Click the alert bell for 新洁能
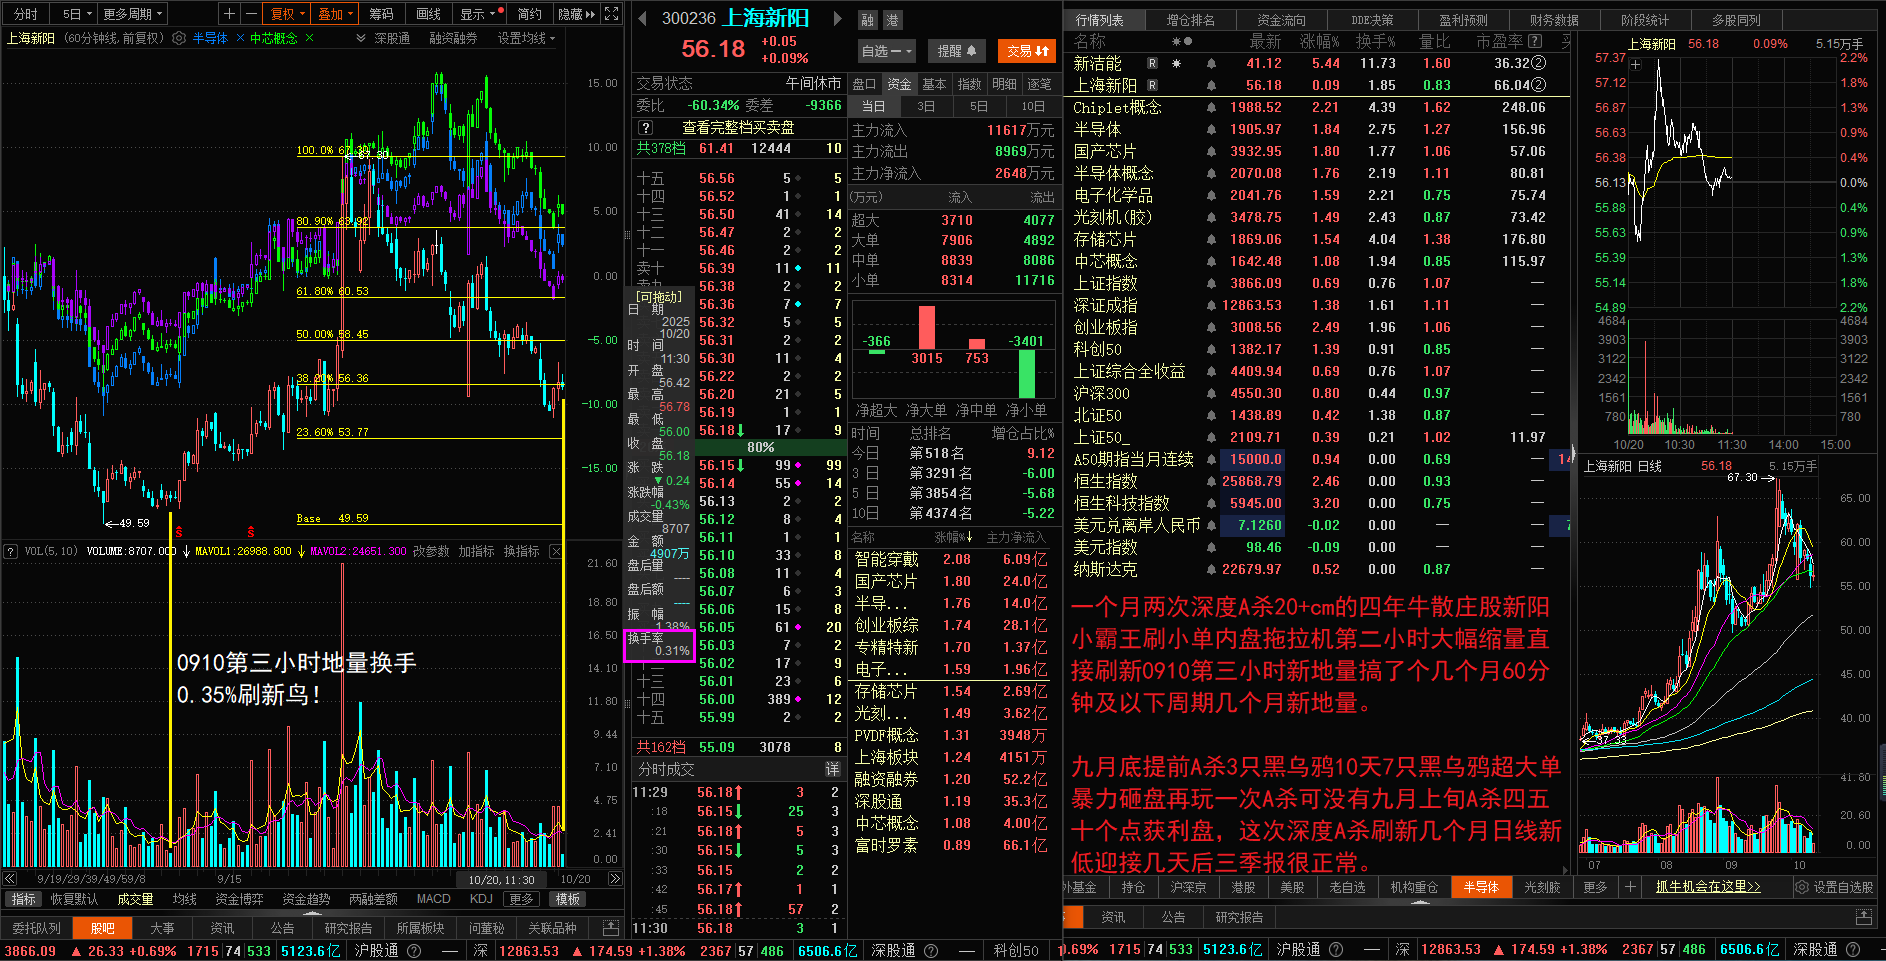The image size is (1886, 961). (1211, 63)
